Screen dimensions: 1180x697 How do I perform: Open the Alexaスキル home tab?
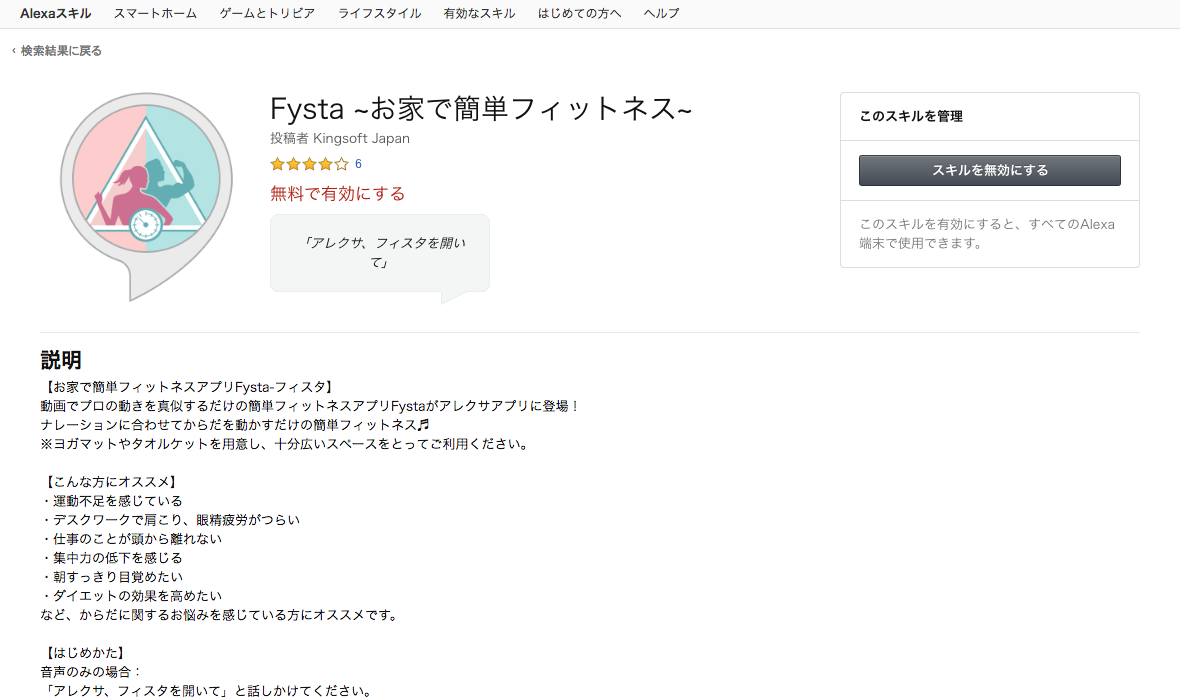click(x=55, y=14)
